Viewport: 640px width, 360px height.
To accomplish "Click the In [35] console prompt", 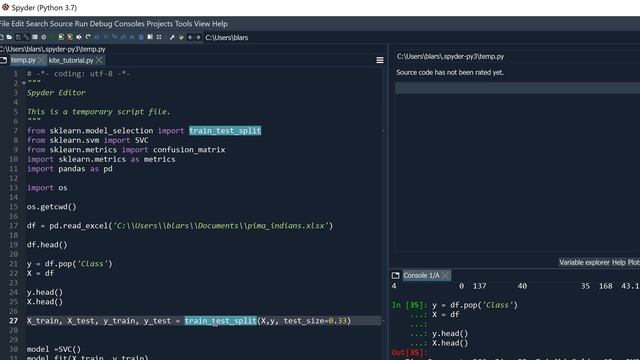I will click(x=409, y=305).
